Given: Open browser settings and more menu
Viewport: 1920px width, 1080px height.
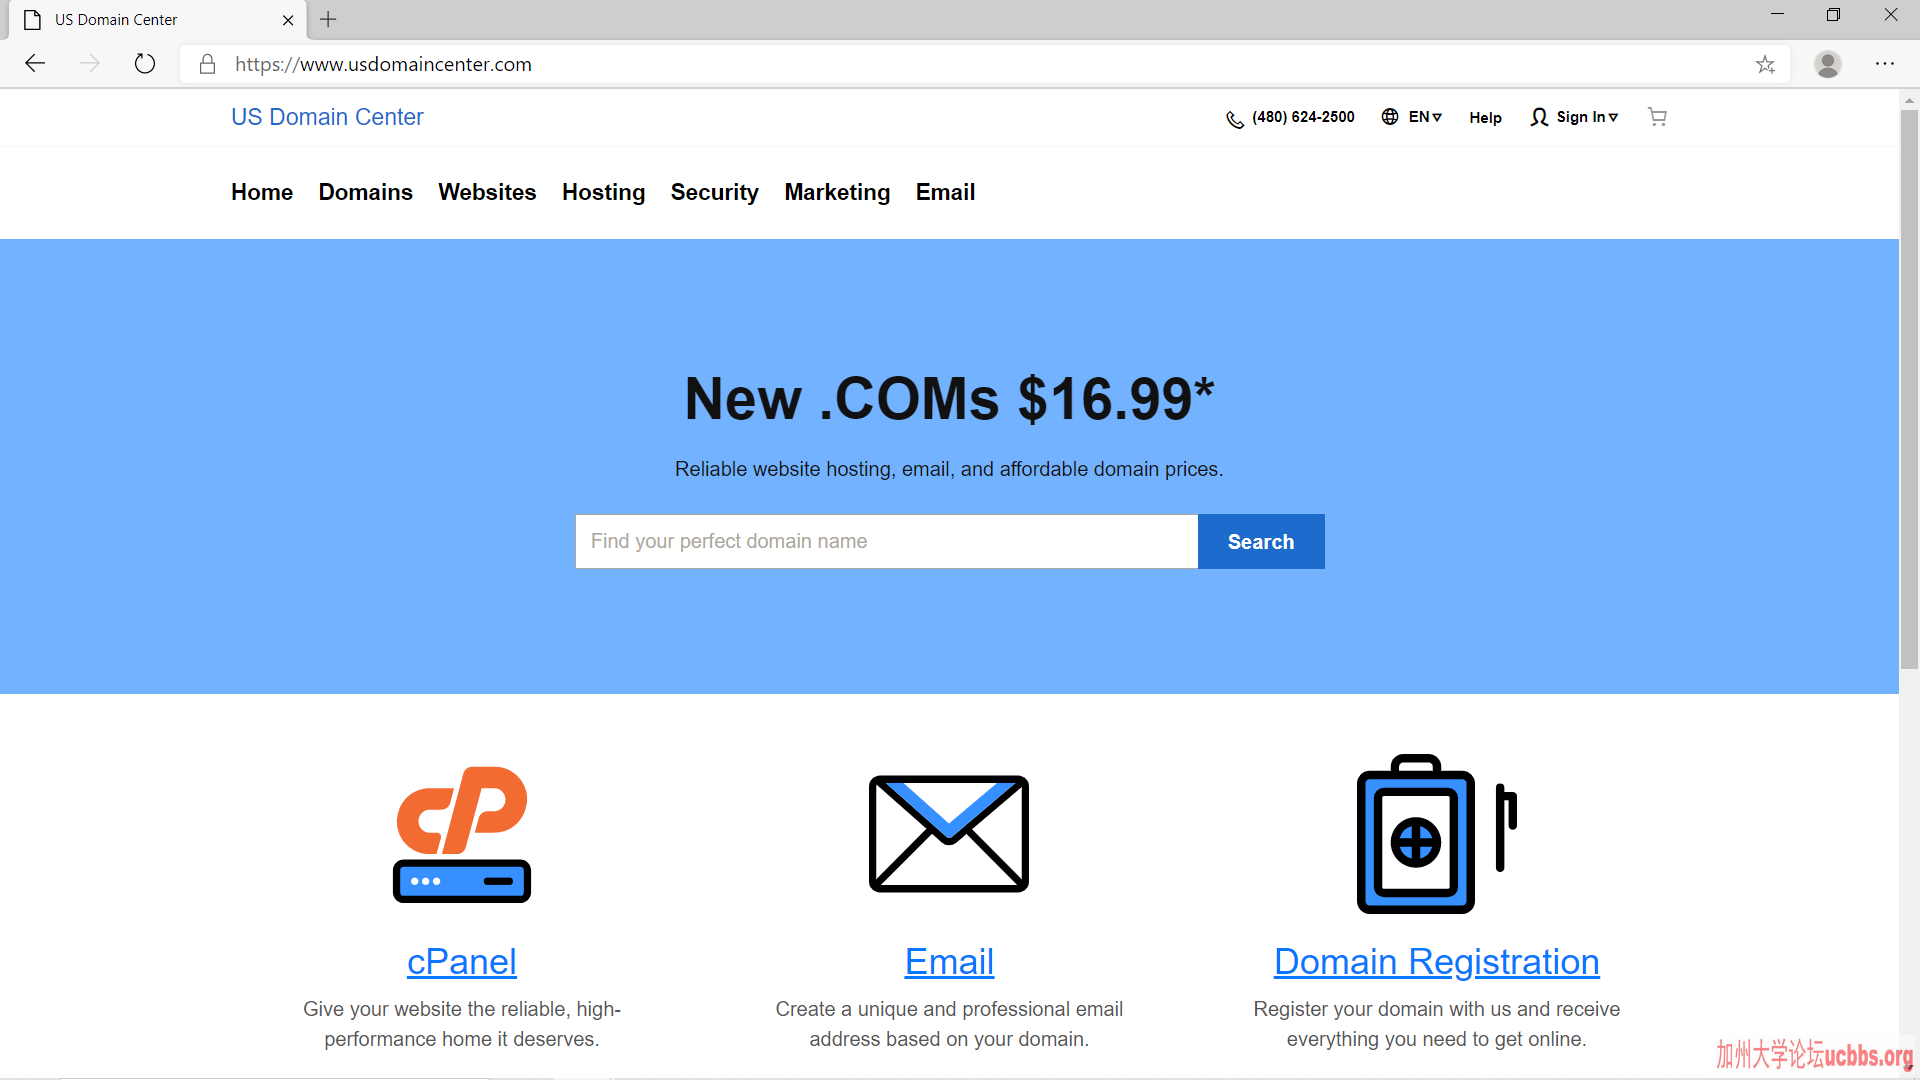Looking at the screenshot, I should pyautogui.click(x=1885, y=64).
